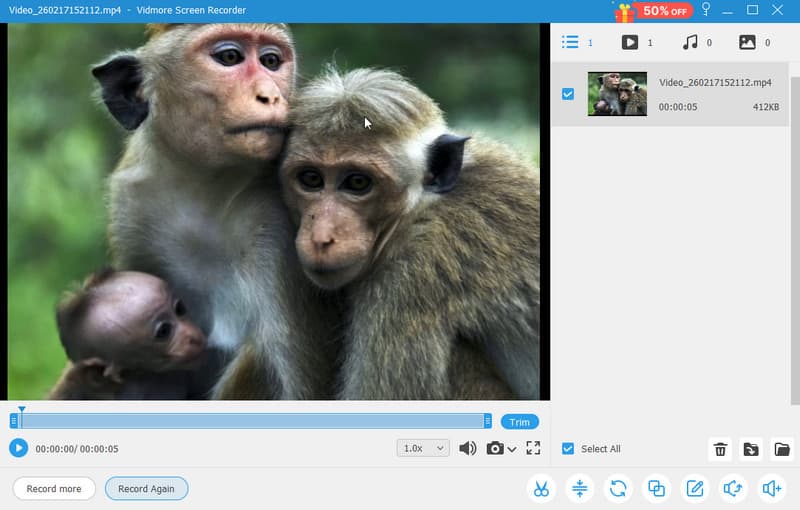Maximize the Vidmore Screen Recorder window

coord(752,10)
